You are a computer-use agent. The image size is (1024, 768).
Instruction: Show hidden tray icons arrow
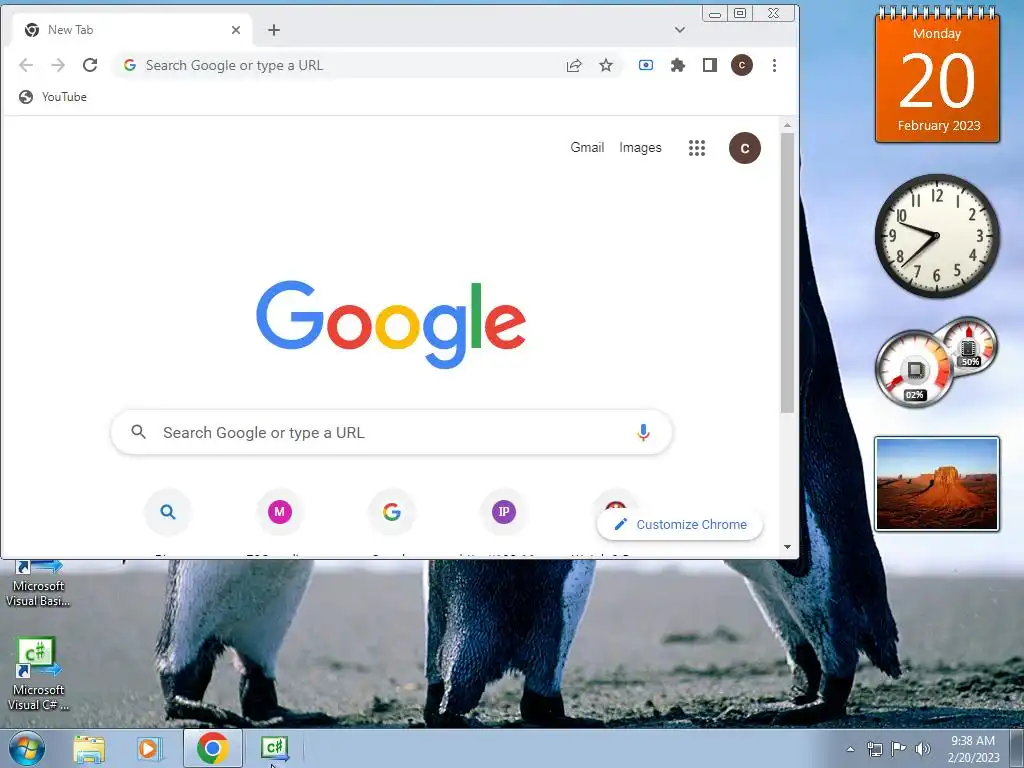[x=850, y=750]
